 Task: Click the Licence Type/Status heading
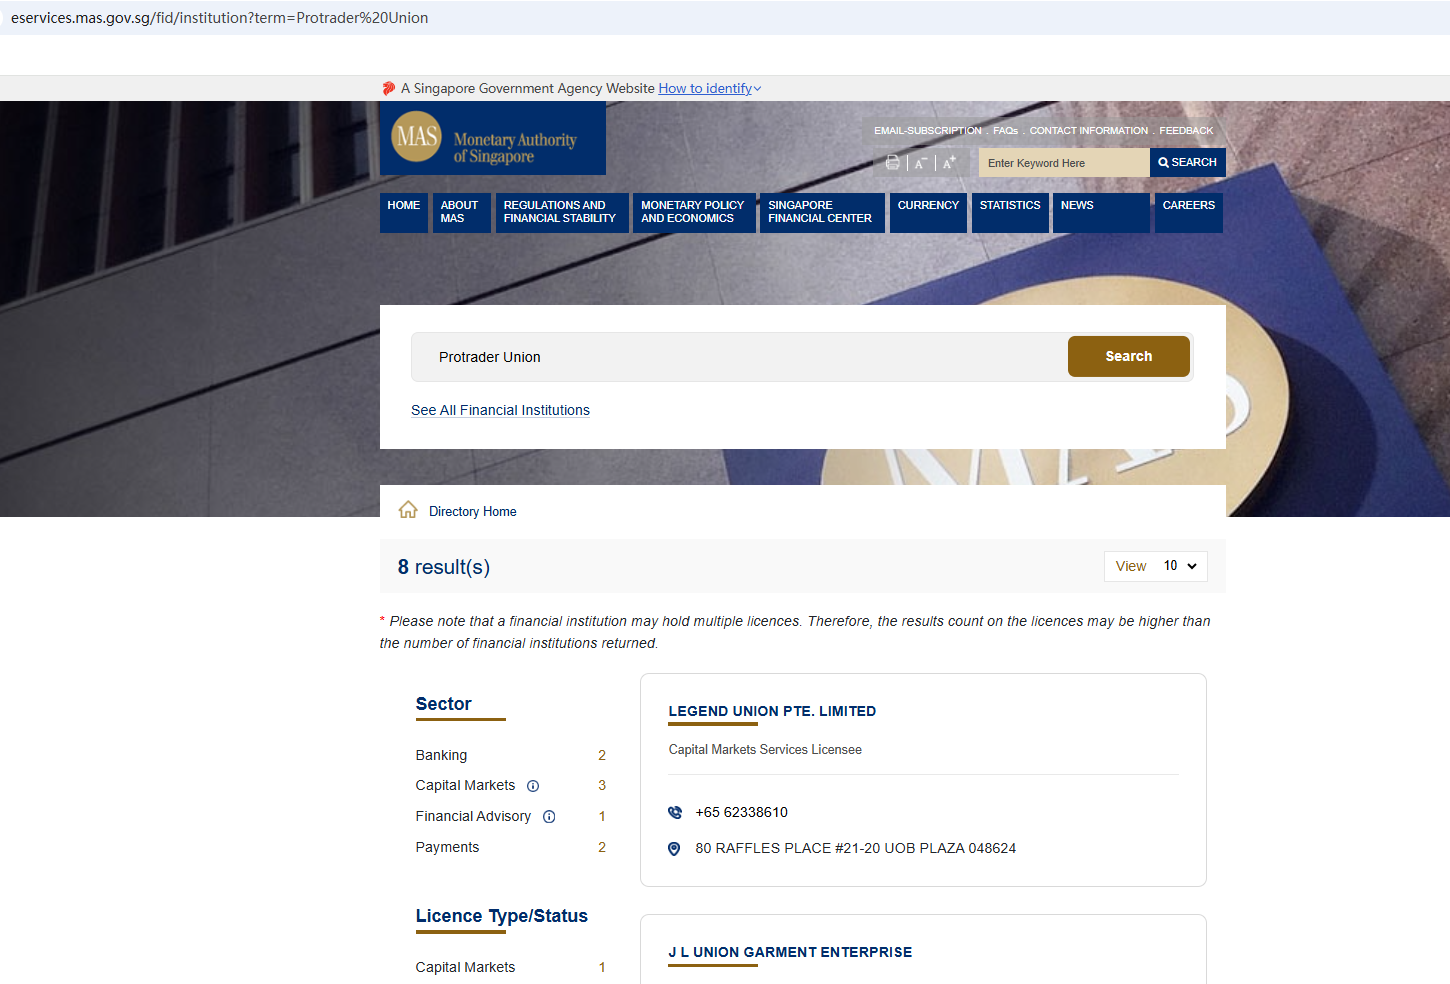(502, 916)
